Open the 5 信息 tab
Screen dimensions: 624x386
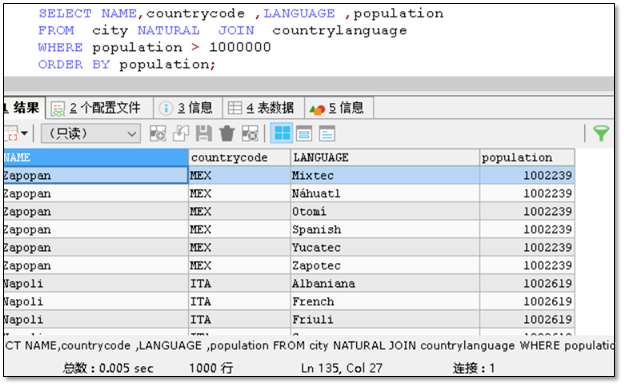(339, 108)
